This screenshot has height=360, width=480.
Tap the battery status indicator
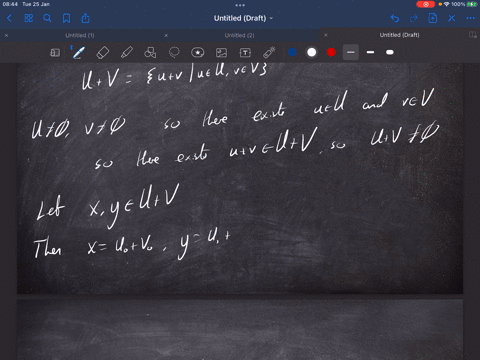click(x=472, y=4)
